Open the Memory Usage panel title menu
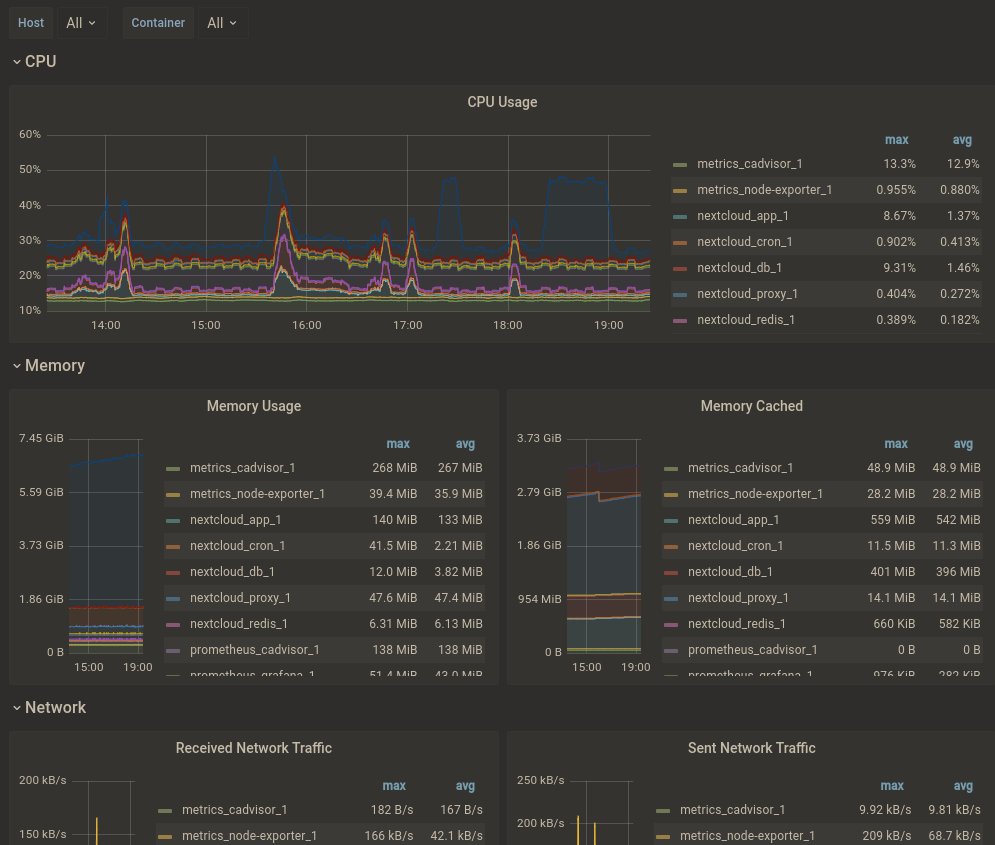This screenshot has height=845, width=995. [x=254, y=406]
